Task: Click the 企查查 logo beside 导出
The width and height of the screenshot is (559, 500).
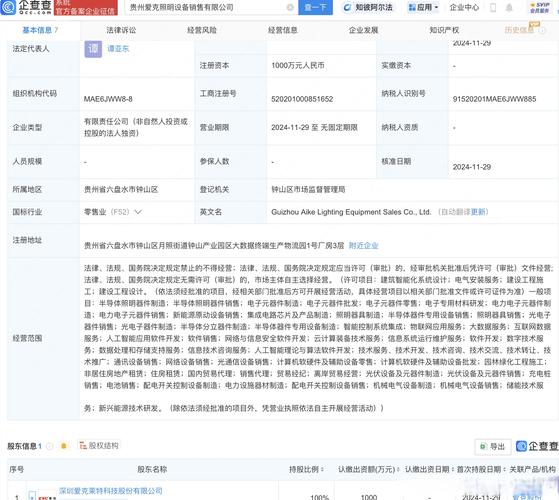Action: coord(537,446)
